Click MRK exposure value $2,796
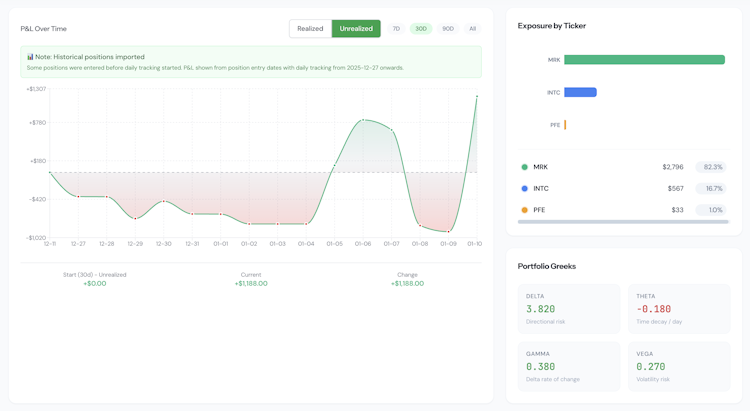Image resolution: width=750 pixels, height=411 pixels. point(673,167)
